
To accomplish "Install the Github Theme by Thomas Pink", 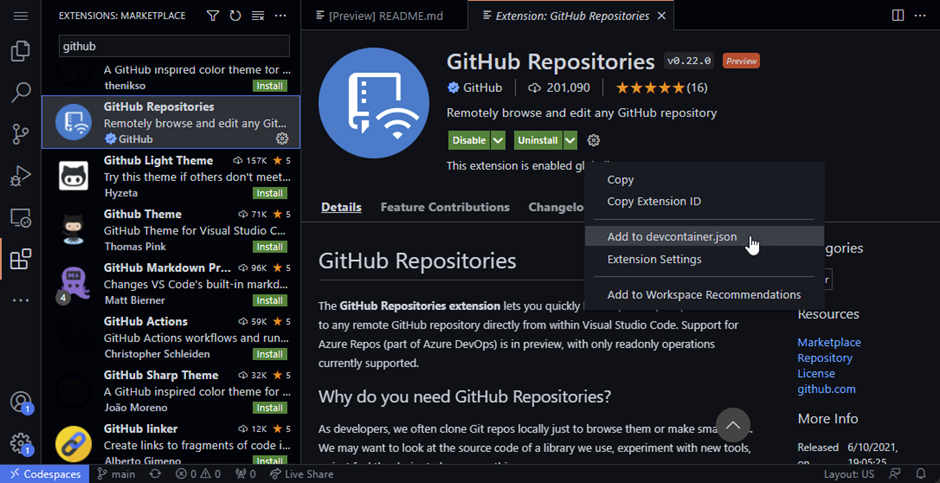I will [x=270, y=247].
